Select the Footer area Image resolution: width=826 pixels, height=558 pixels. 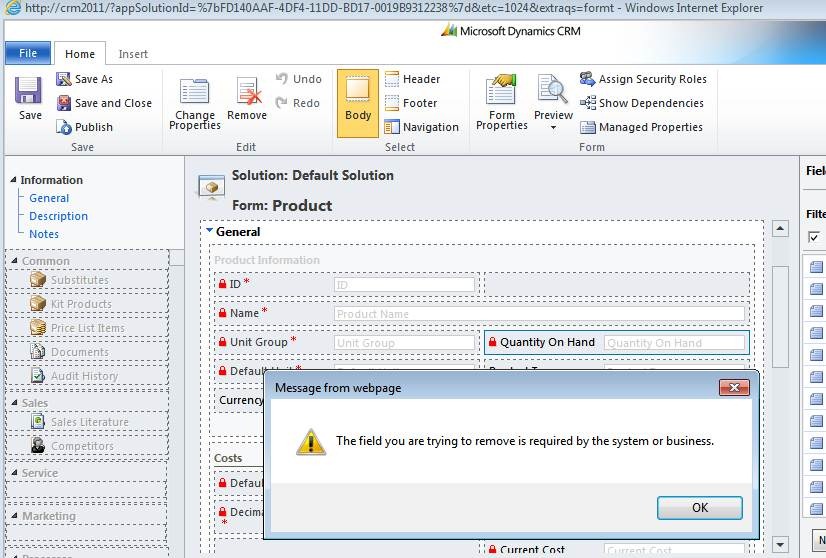[x=411, y=103]
